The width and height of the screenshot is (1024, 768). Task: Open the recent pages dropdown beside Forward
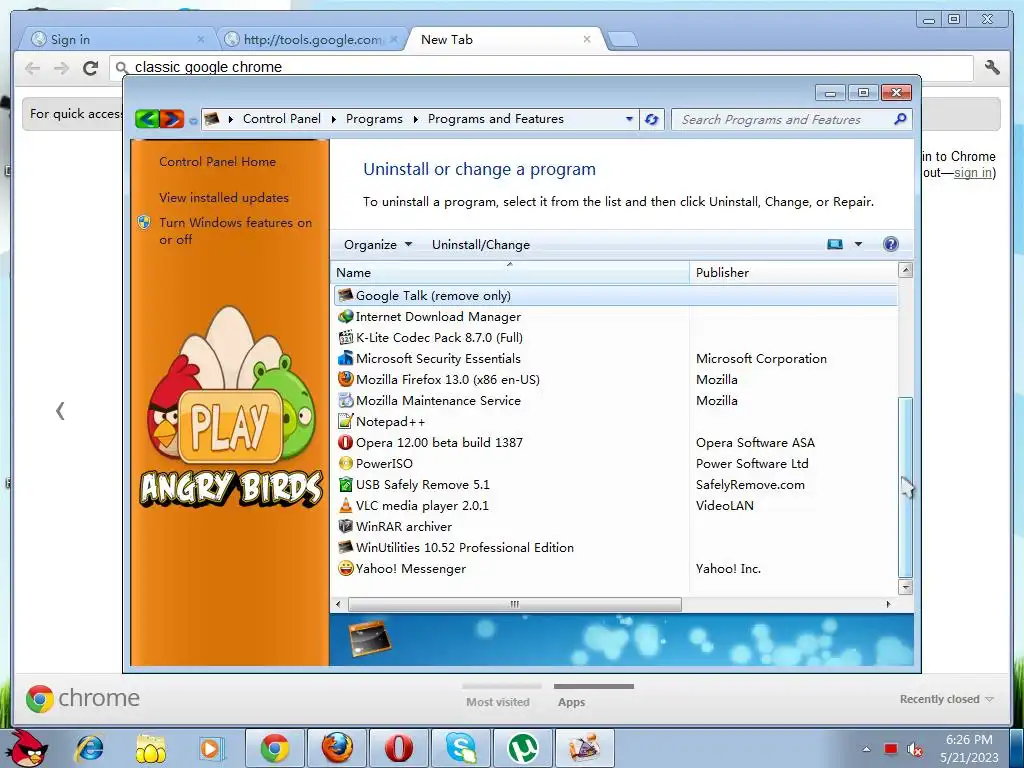(x=193, y=121)
